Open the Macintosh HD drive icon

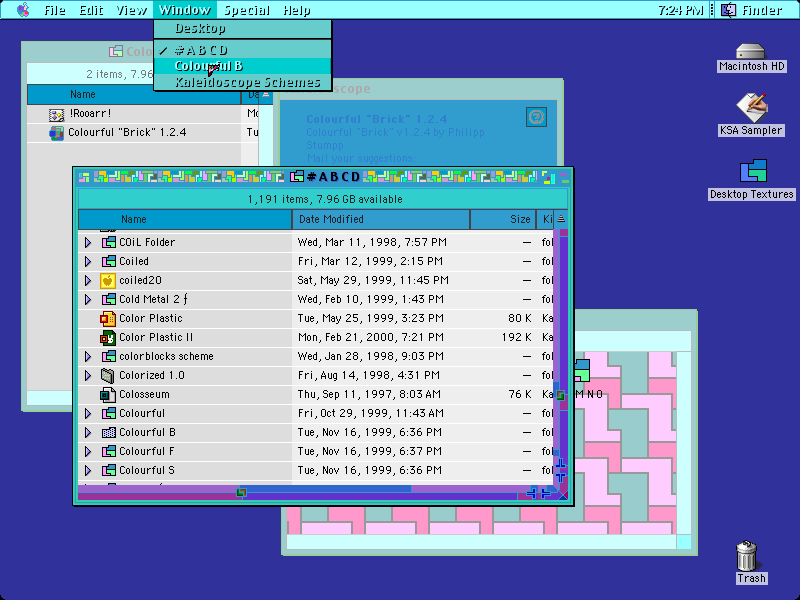pos(751,52)
